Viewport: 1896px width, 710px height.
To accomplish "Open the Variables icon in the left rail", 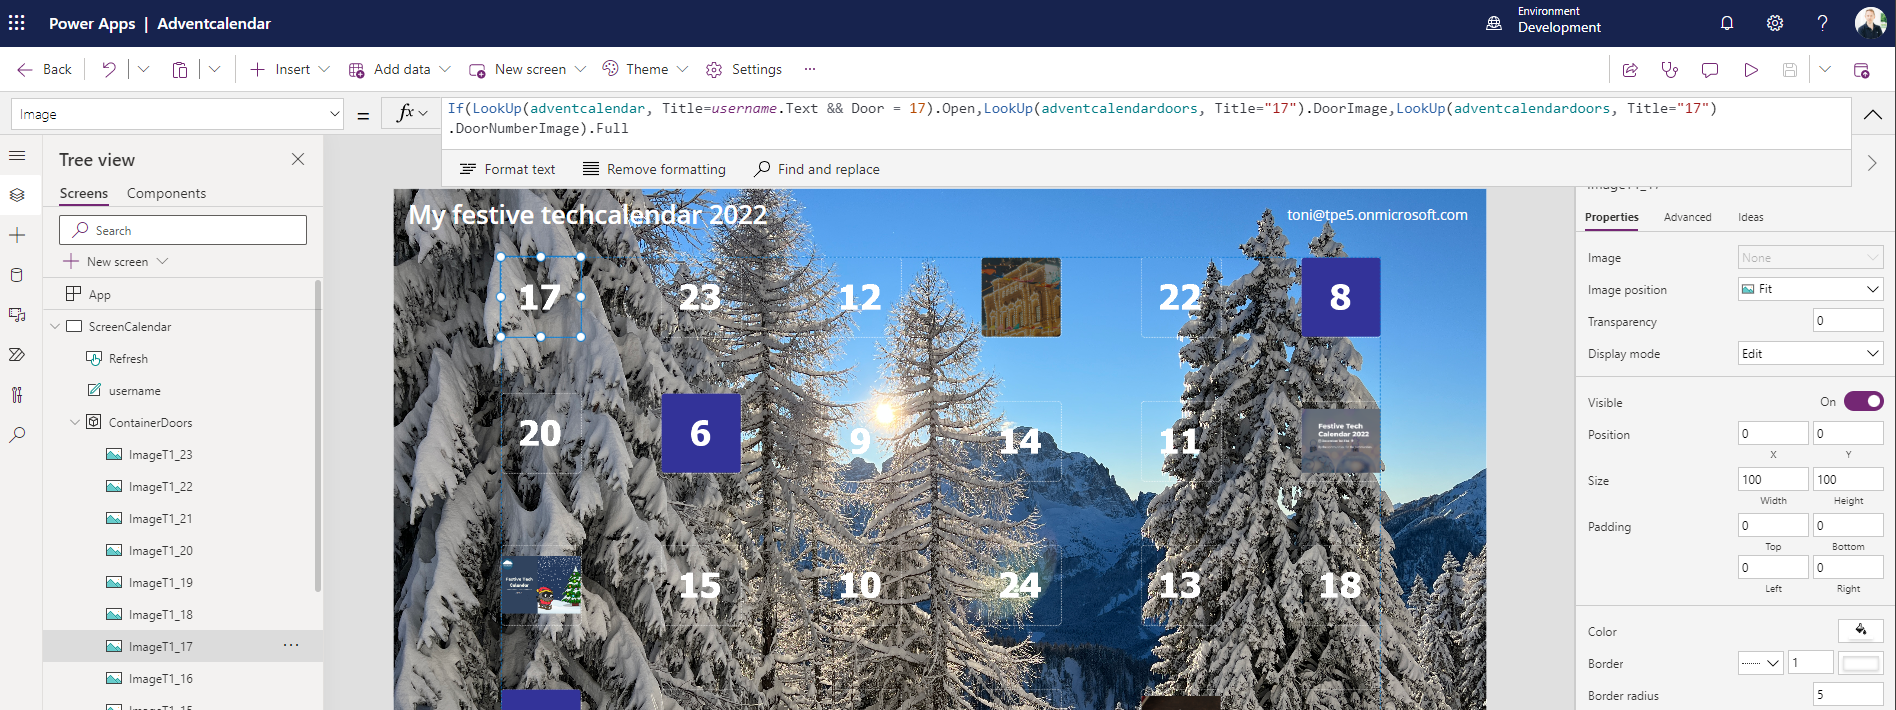I will [x=17, y=395].
